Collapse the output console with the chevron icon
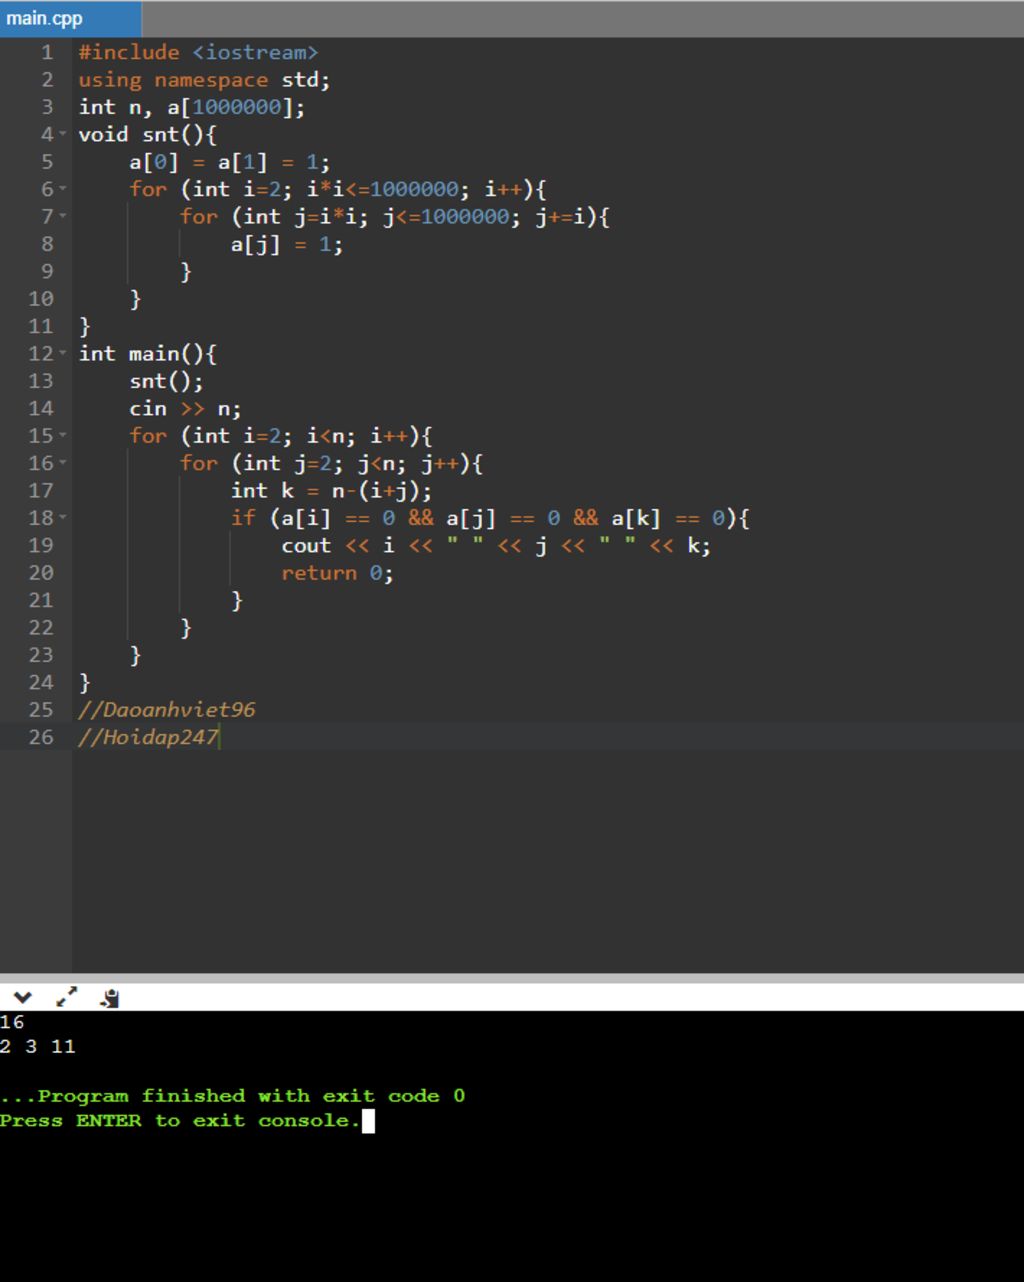 click(x=22, y=997)
